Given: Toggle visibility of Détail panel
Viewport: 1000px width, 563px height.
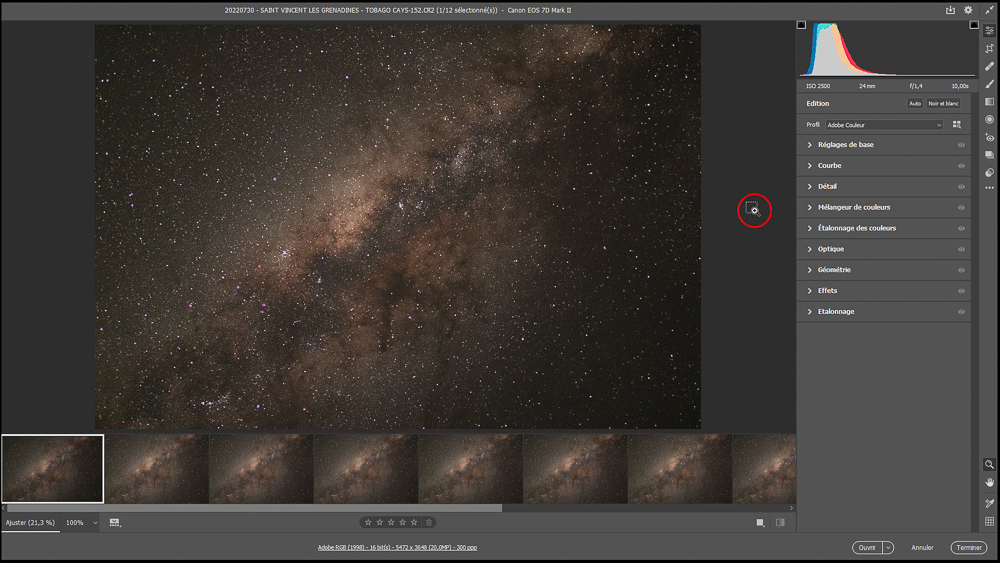Looking at the screenshot, I should pos(961,187).
